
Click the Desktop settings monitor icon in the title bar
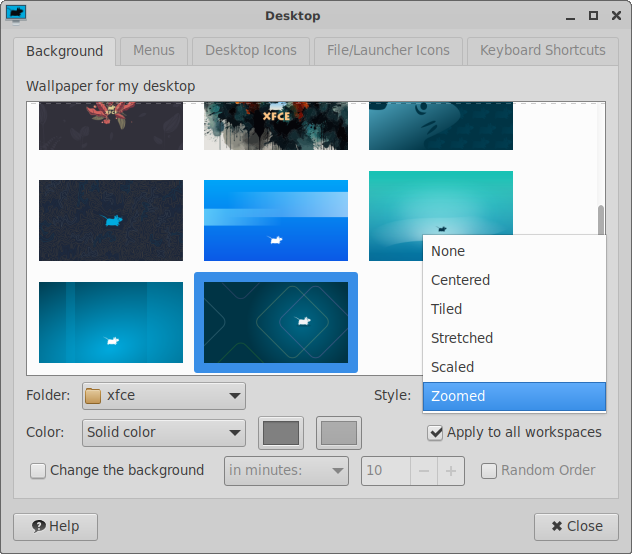[x=16, y=15]
